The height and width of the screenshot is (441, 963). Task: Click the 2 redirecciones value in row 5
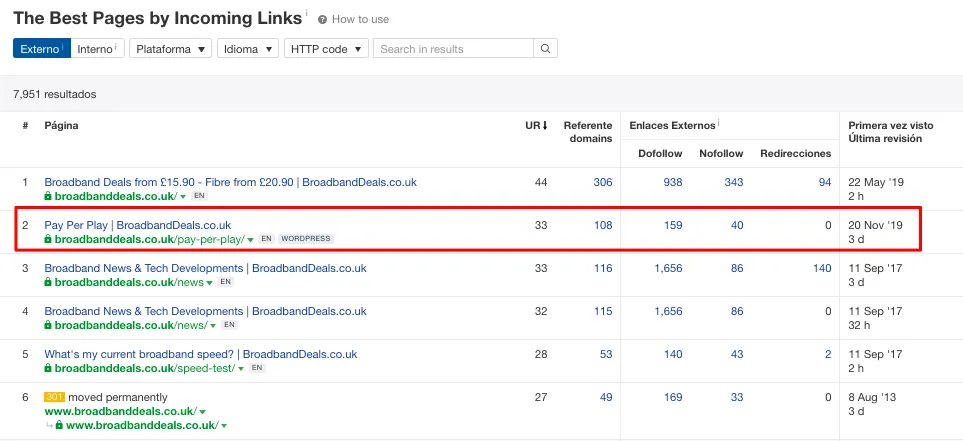[828, 354]
